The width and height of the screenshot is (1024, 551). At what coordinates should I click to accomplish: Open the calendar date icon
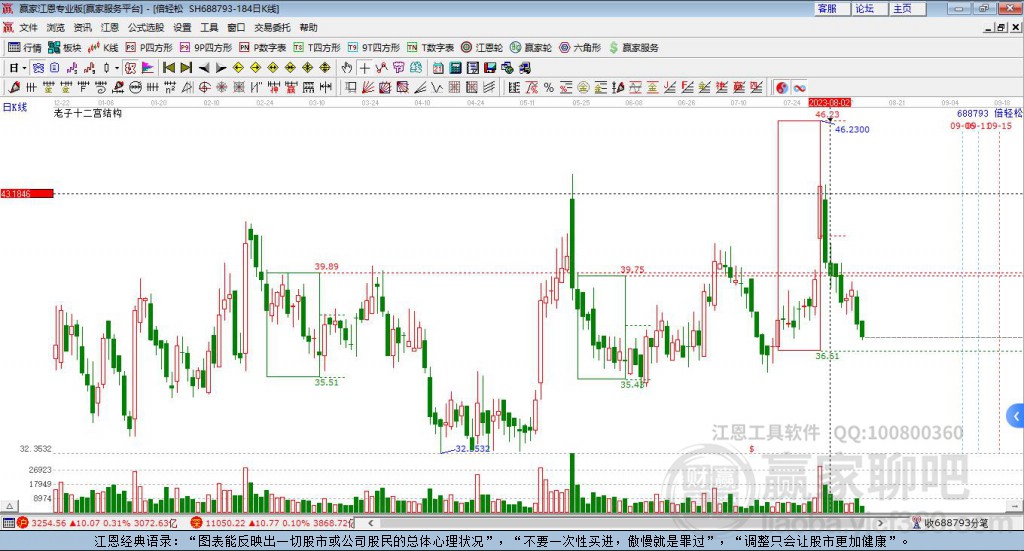point(438,67)
